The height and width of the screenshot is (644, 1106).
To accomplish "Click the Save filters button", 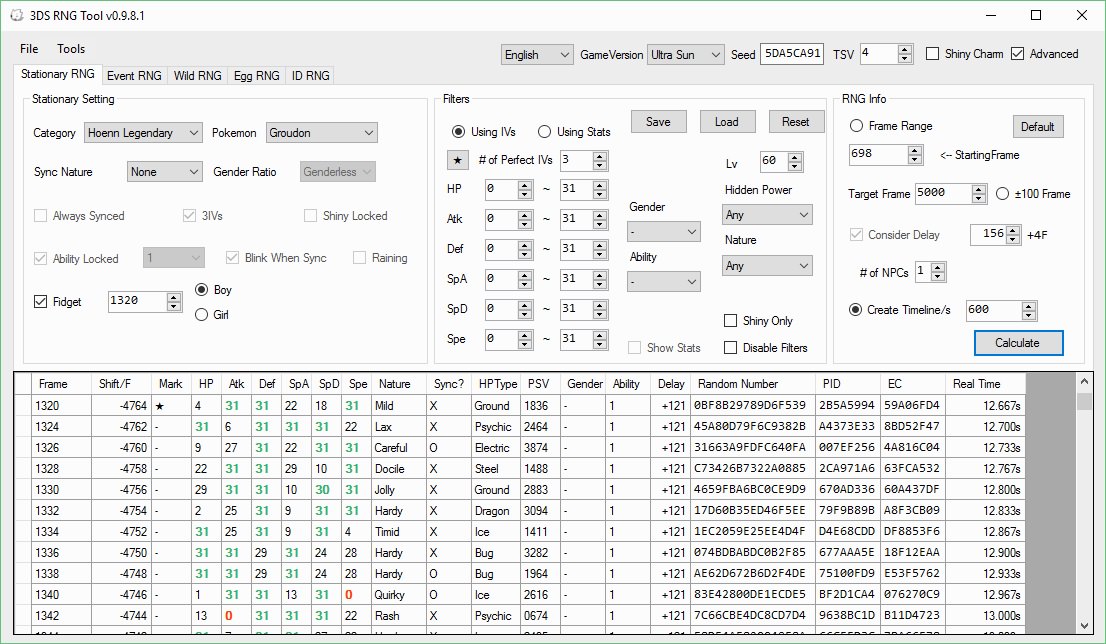I will pos(658,121).
